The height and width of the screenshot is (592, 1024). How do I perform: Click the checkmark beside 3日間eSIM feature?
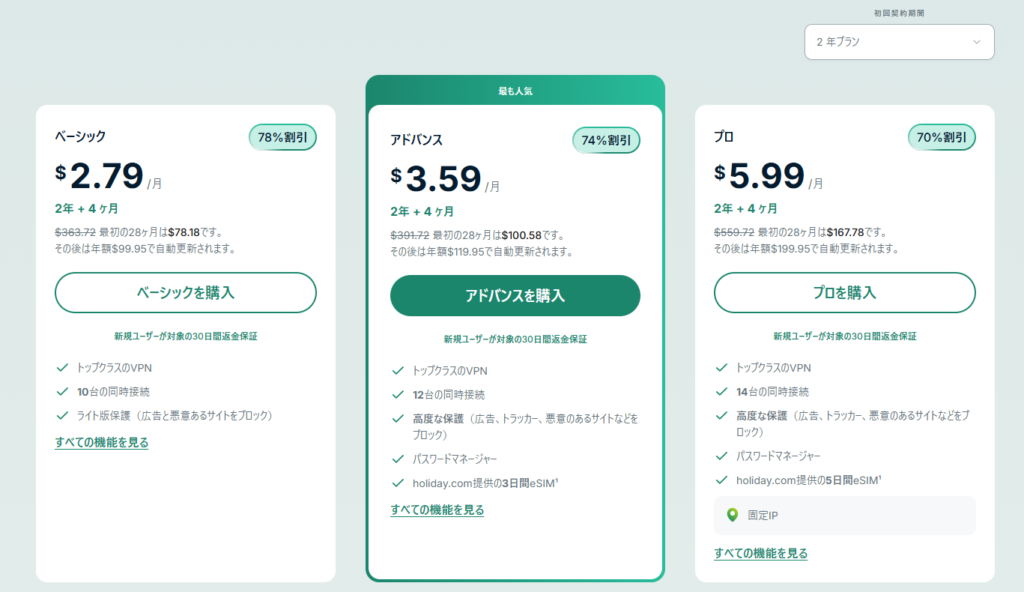pyautogui.click(x=397, y=484)
